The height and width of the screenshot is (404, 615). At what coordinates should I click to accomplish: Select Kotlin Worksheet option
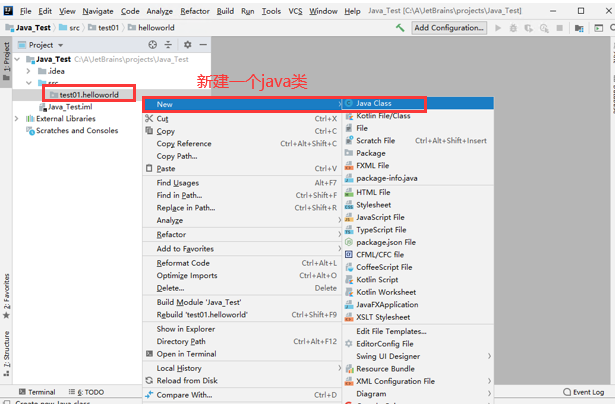[x=418, y=292]
